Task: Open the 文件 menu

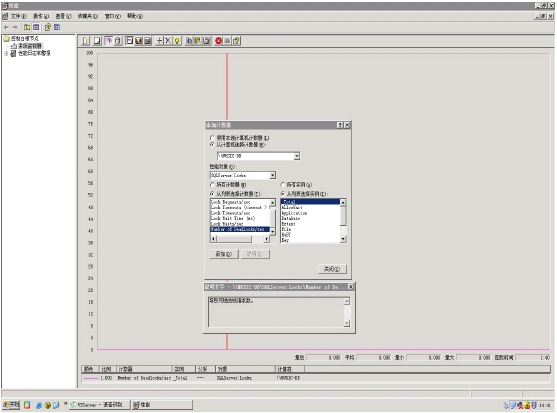Action: tap(18, 16)
